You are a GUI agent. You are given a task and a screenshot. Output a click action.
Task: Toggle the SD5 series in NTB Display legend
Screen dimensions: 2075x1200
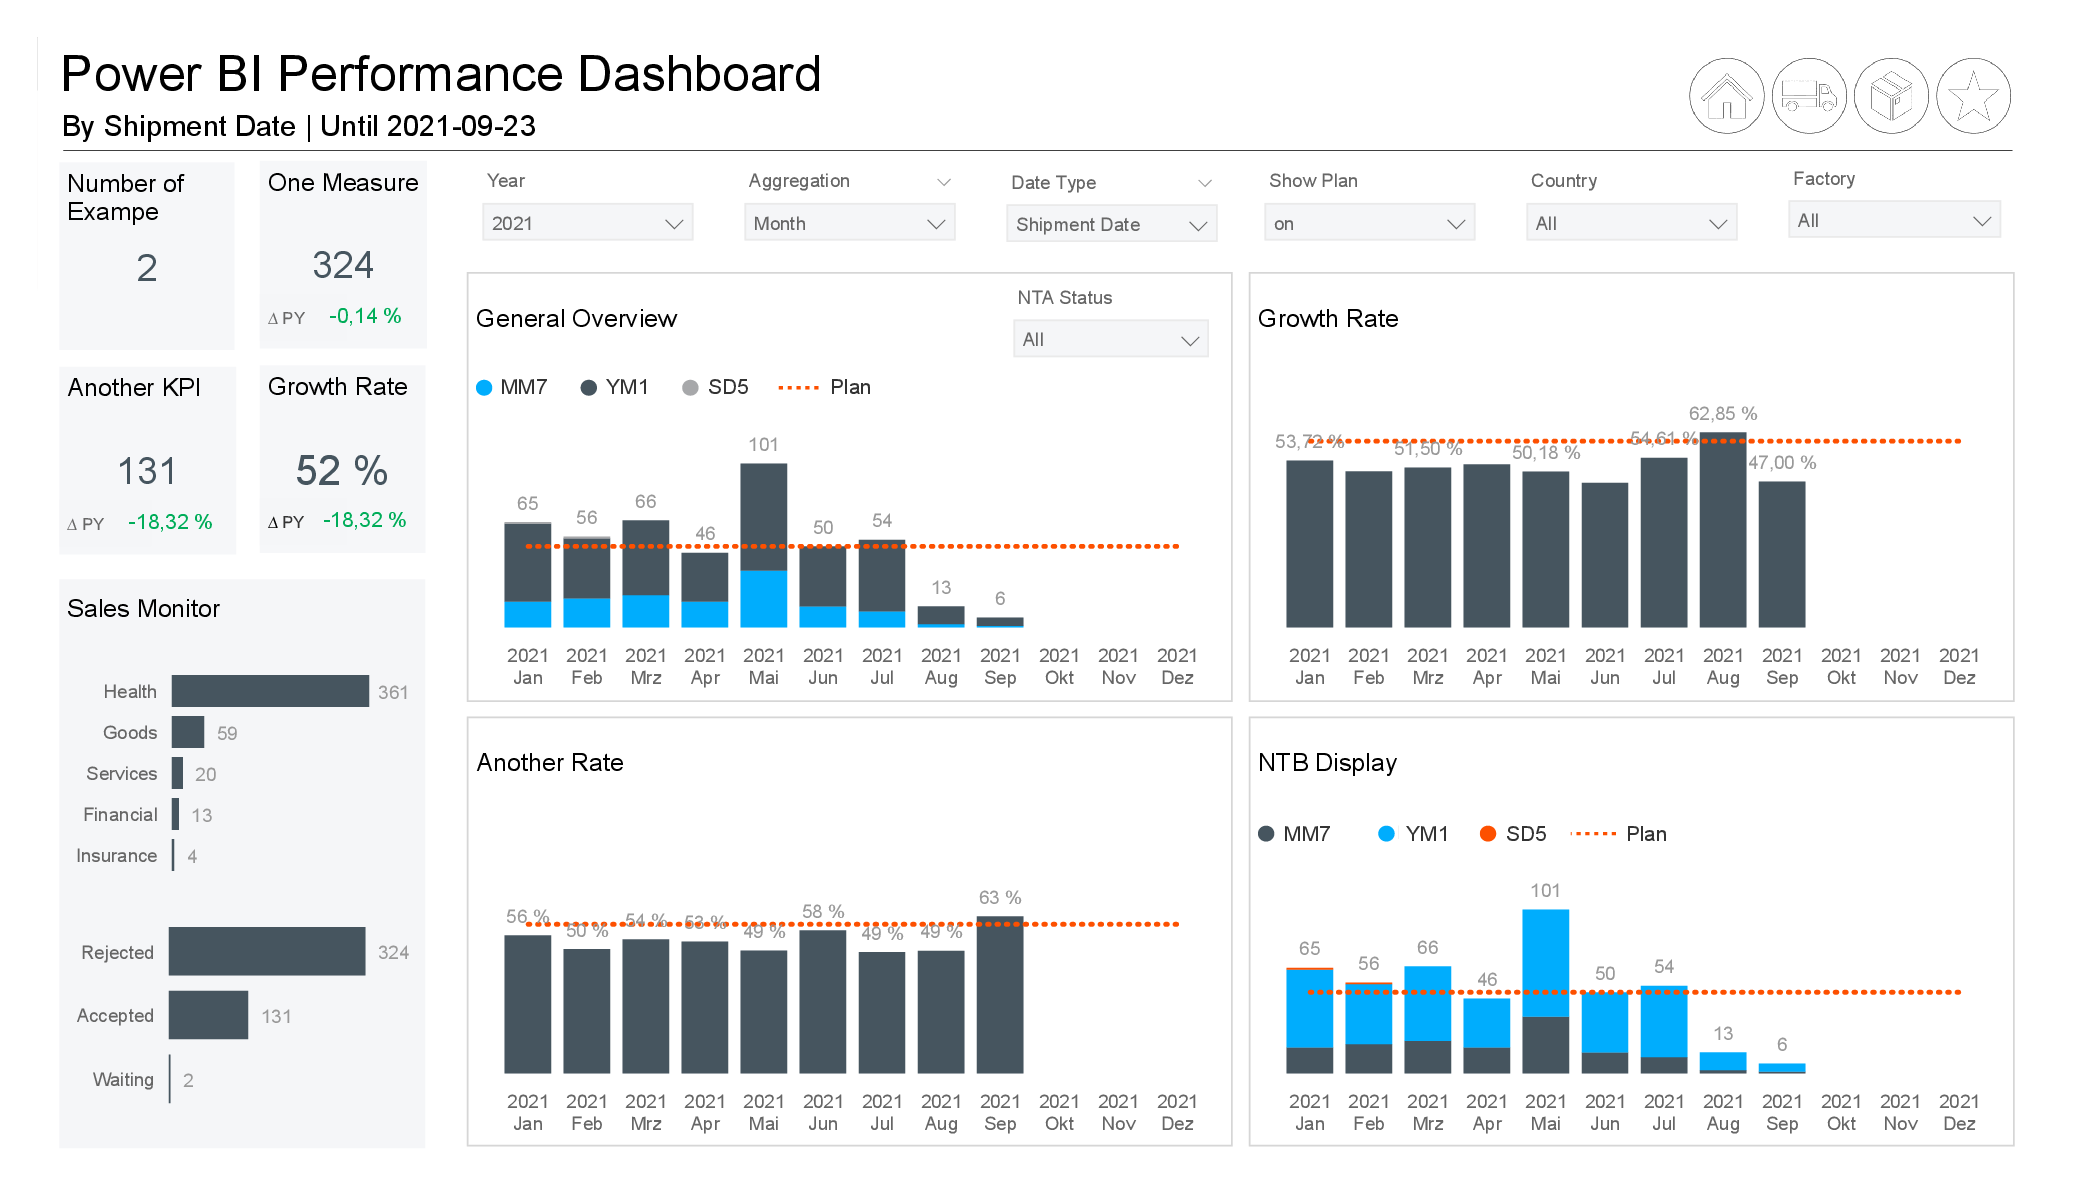[1513, 833]
